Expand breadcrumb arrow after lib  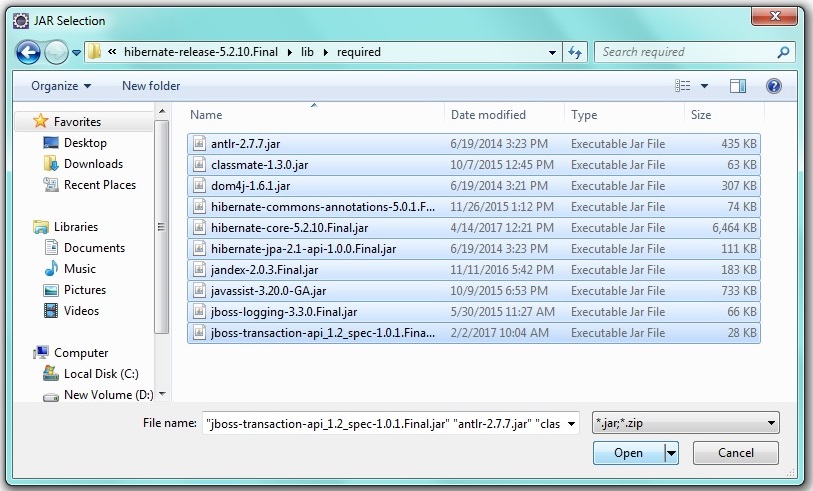(x=326, y=52)
